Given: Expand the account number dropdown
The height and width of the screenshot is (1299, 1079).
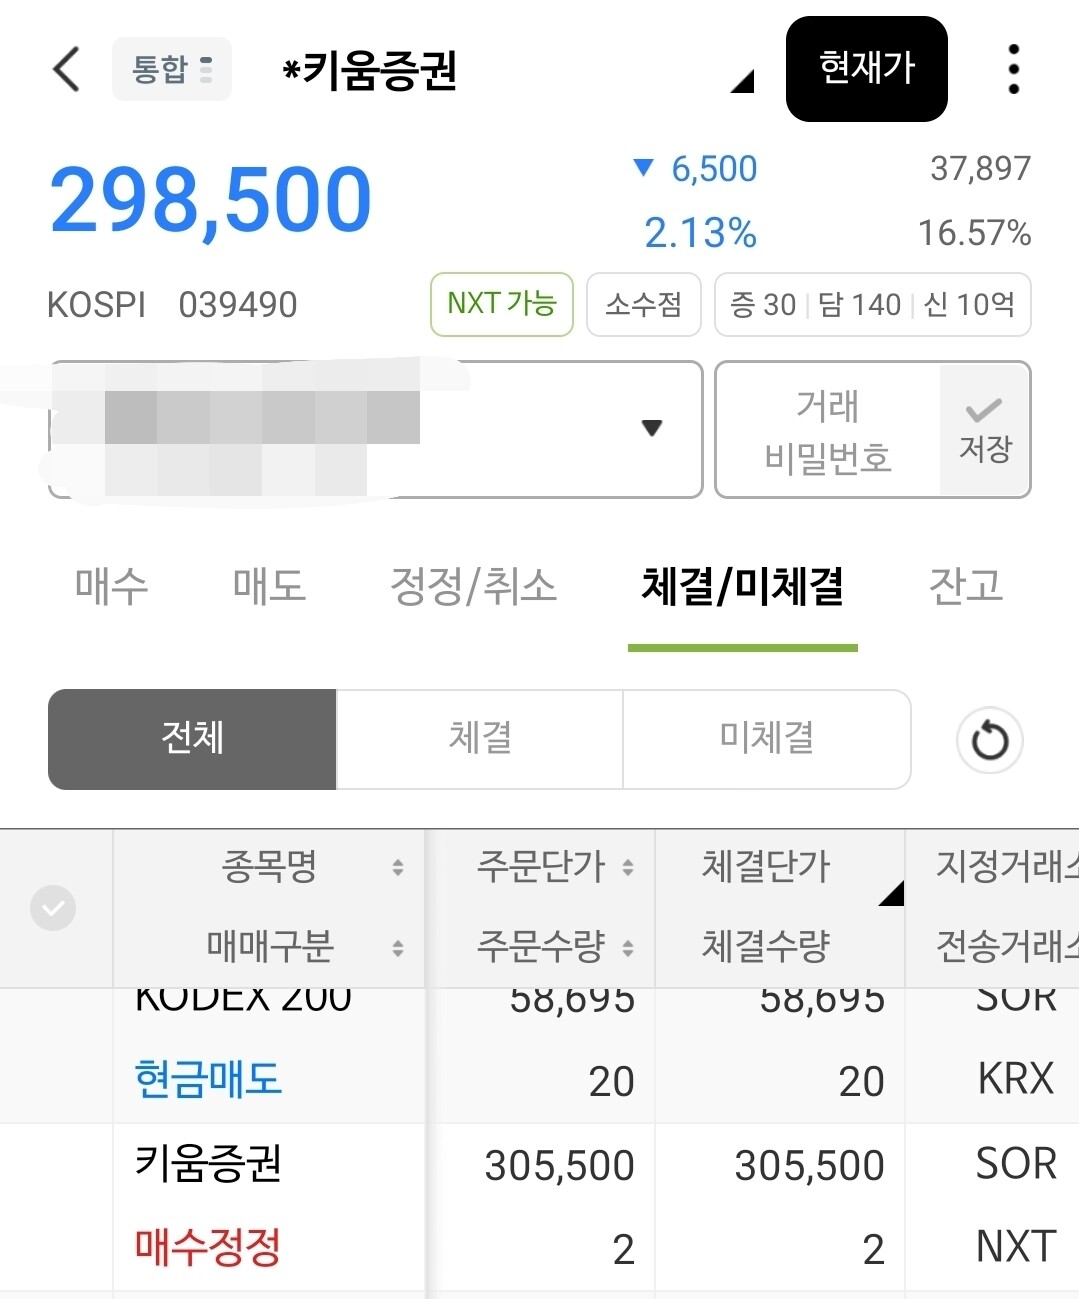Looking at the screenshot, I should [x=652, y=428].
